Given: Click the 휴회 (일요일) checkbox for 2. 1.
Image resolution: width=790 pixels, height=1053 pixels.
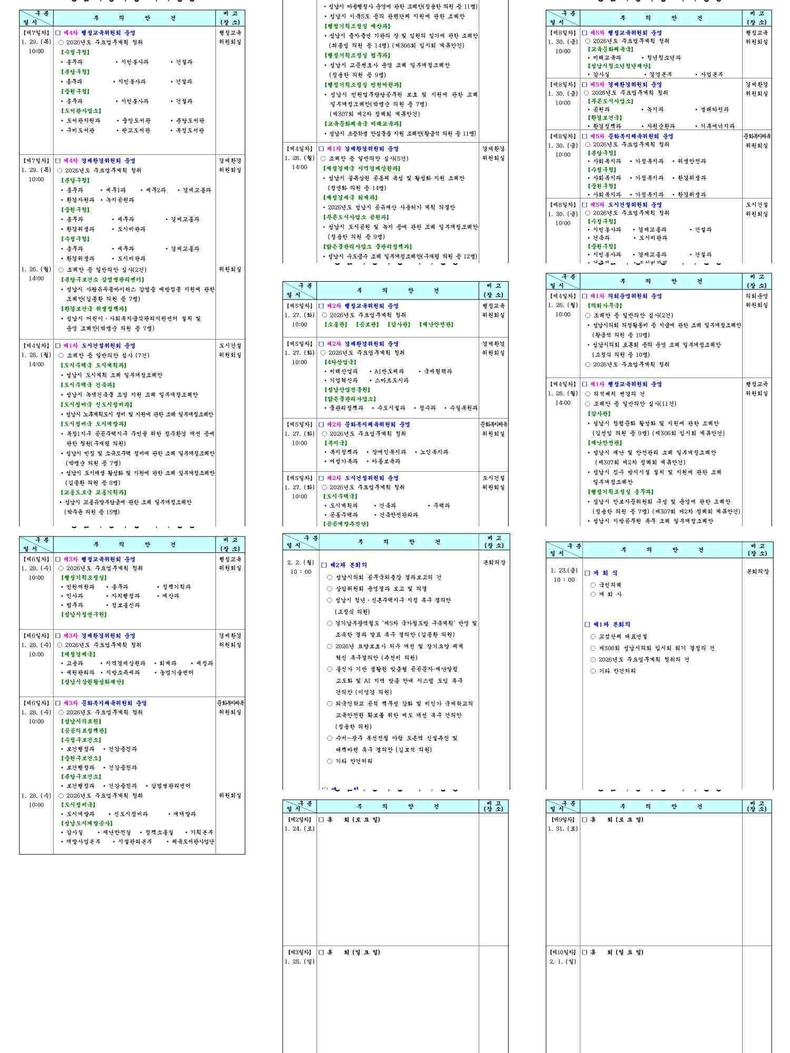Looking at the screenshot, I should (x=585, y=952).
